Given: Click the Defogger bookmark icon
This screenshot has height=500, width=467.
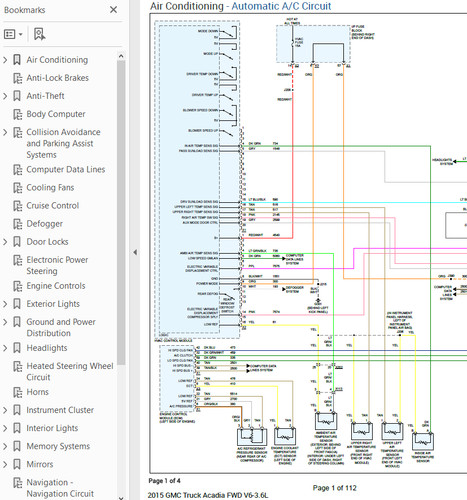Looking at the screenshot, I should [x=17, y=224].
